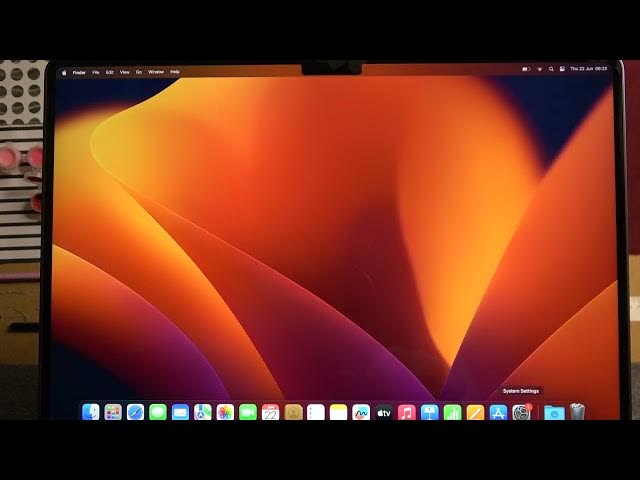Open Reminders in the Dock

pos(316,412)
